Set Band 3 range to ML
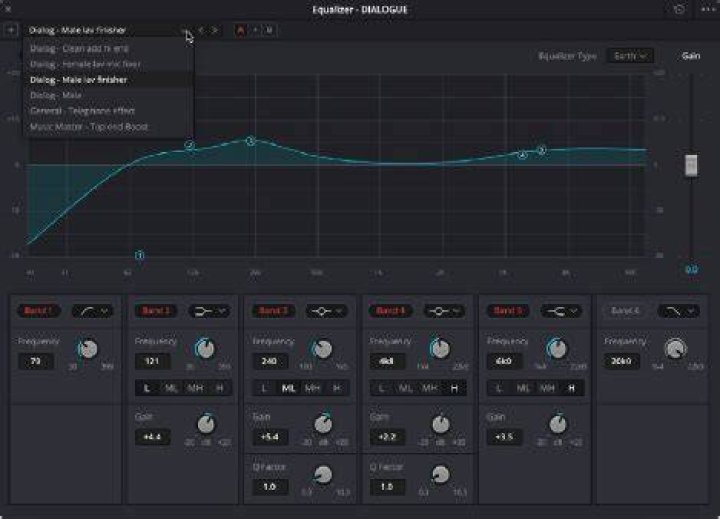720x519 pixels. tap(288, 388)
